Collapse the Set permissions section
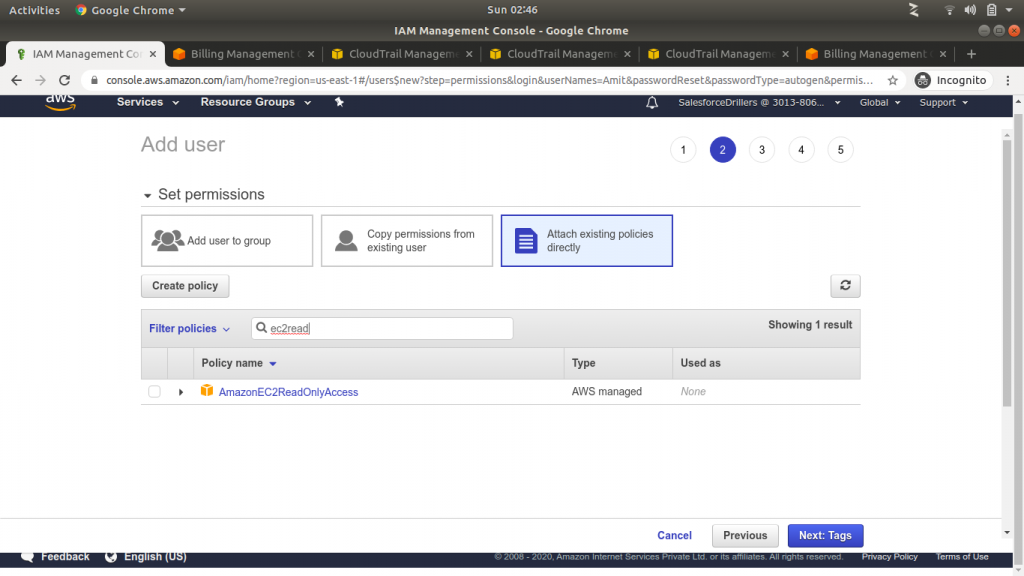1024x576 pixels. [x=147, y=195]
